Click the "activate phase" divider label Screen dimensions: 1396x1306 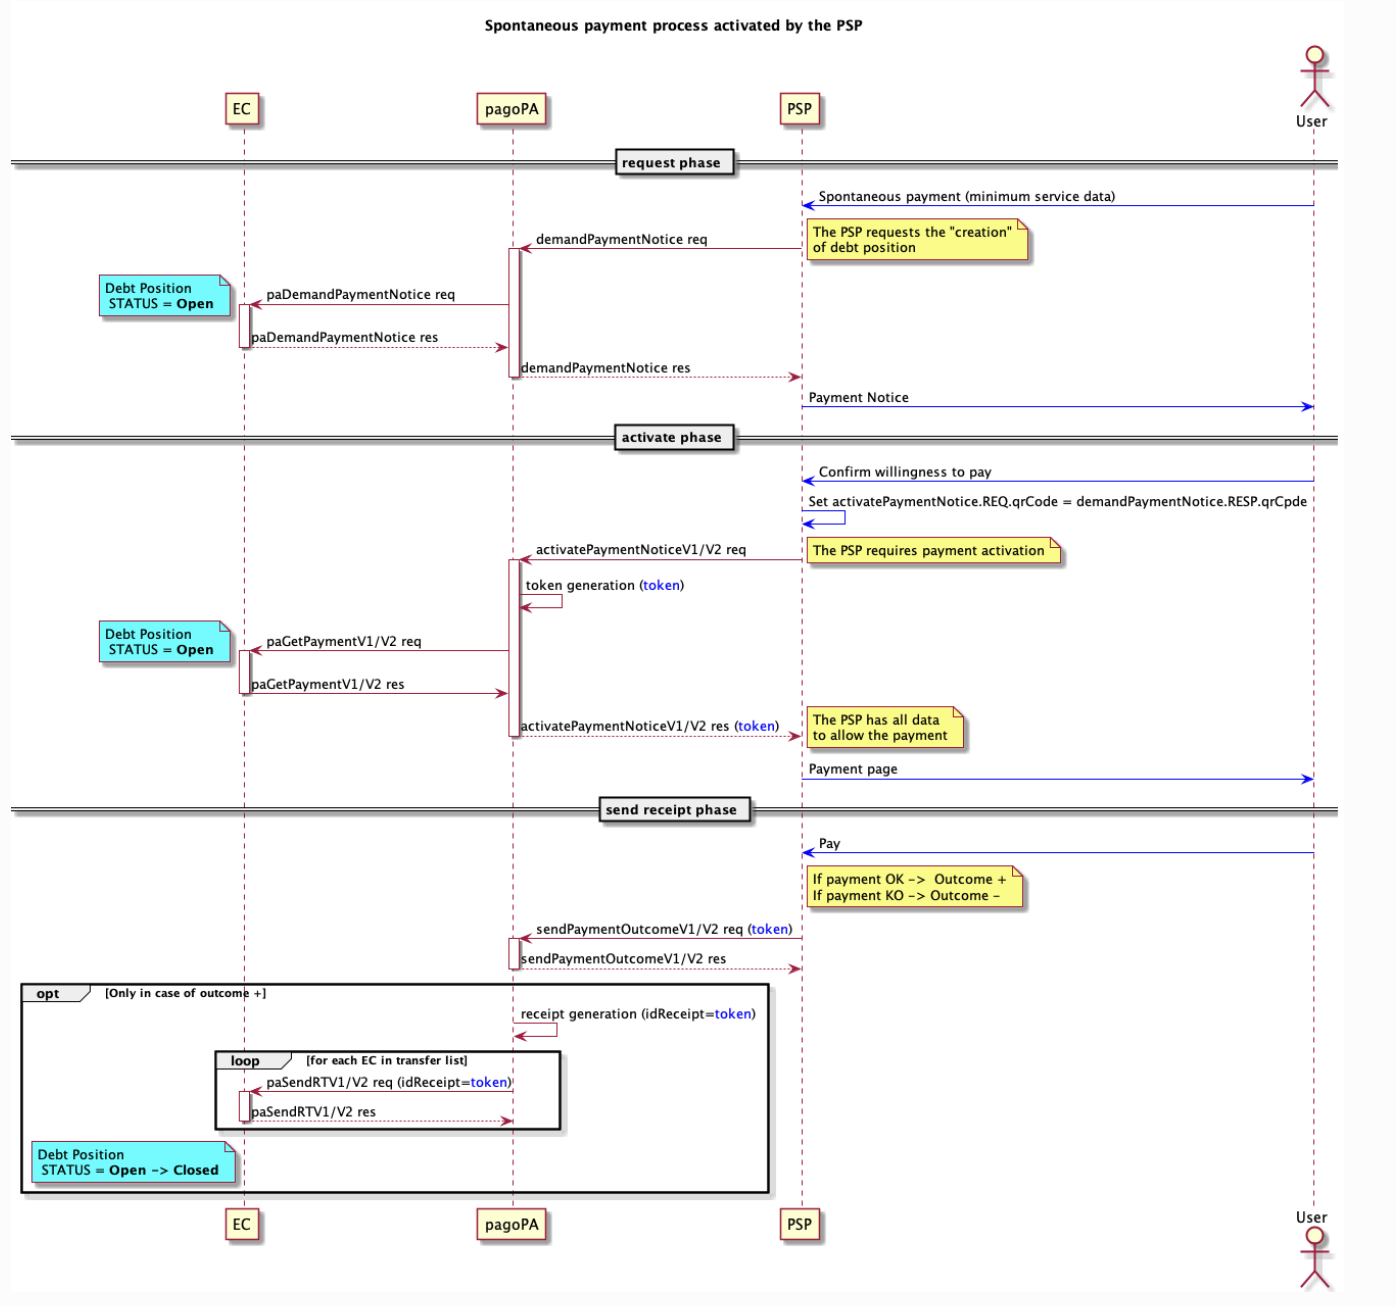pos(672,437)
